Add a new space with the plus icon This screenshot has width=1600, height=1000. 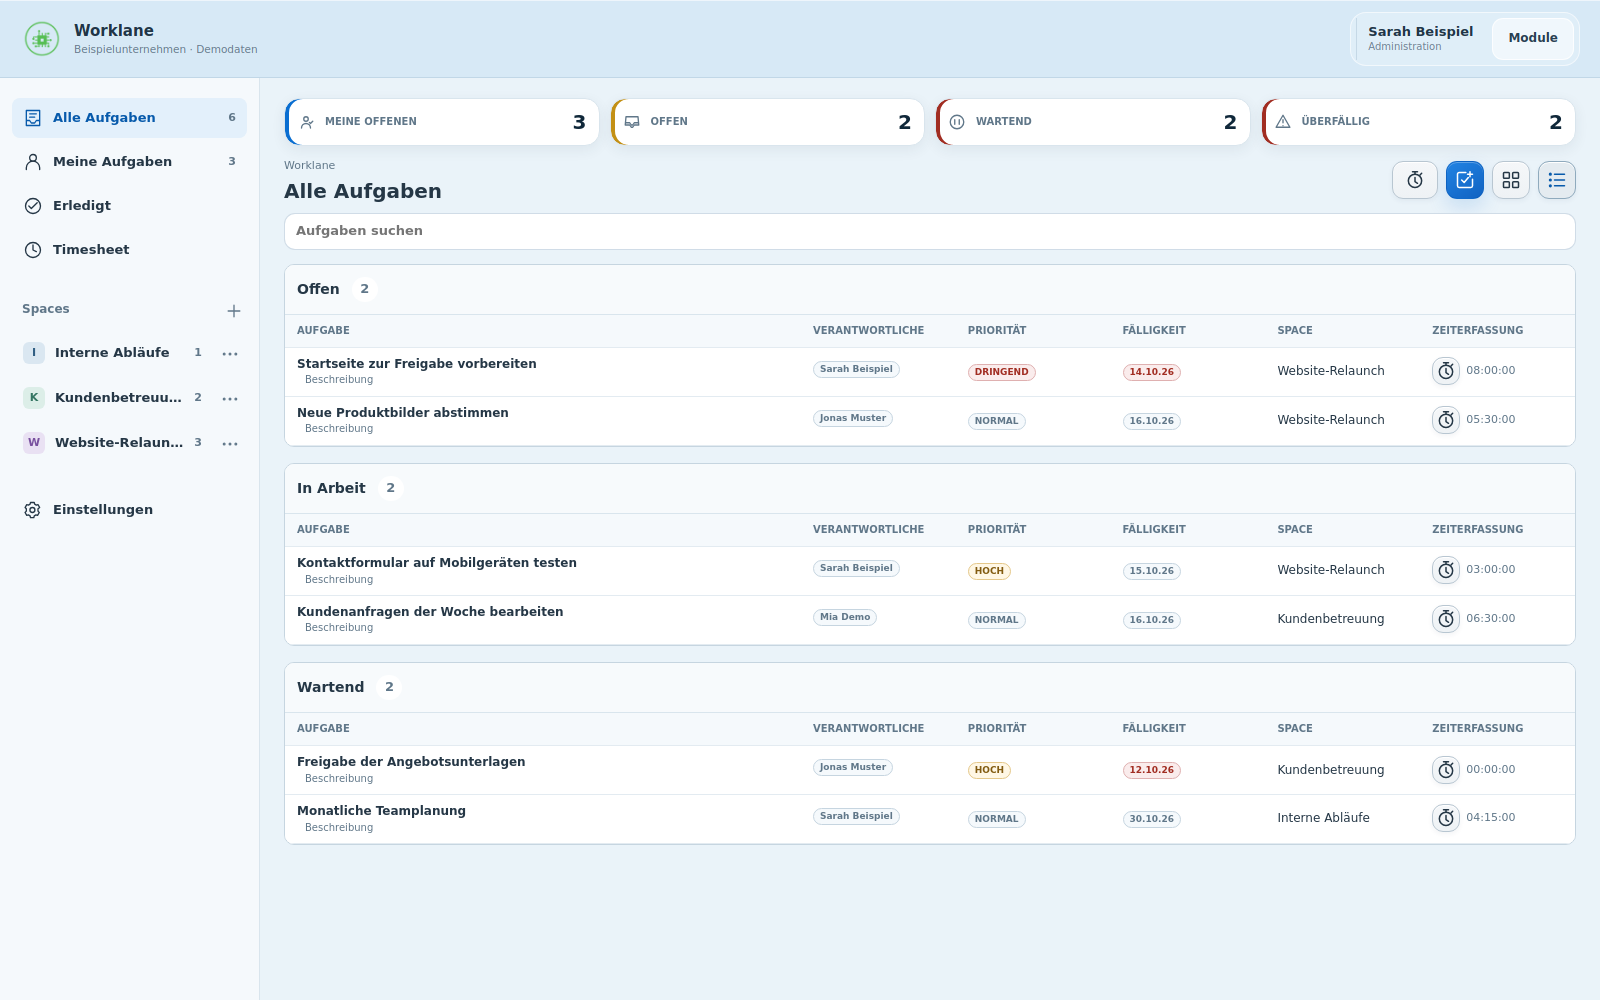click(x=234, y=311)
